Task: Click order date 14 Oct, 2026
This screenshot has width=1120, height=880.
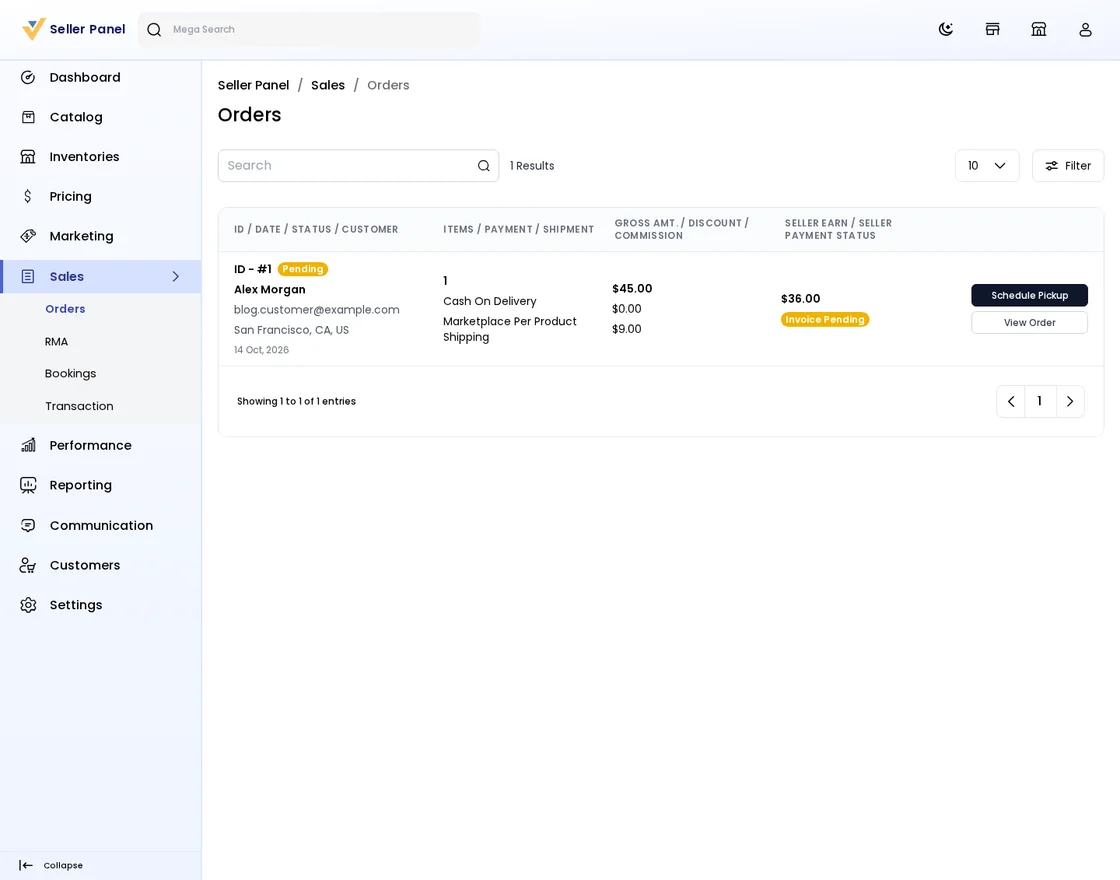Action: (x=261, y=349)
